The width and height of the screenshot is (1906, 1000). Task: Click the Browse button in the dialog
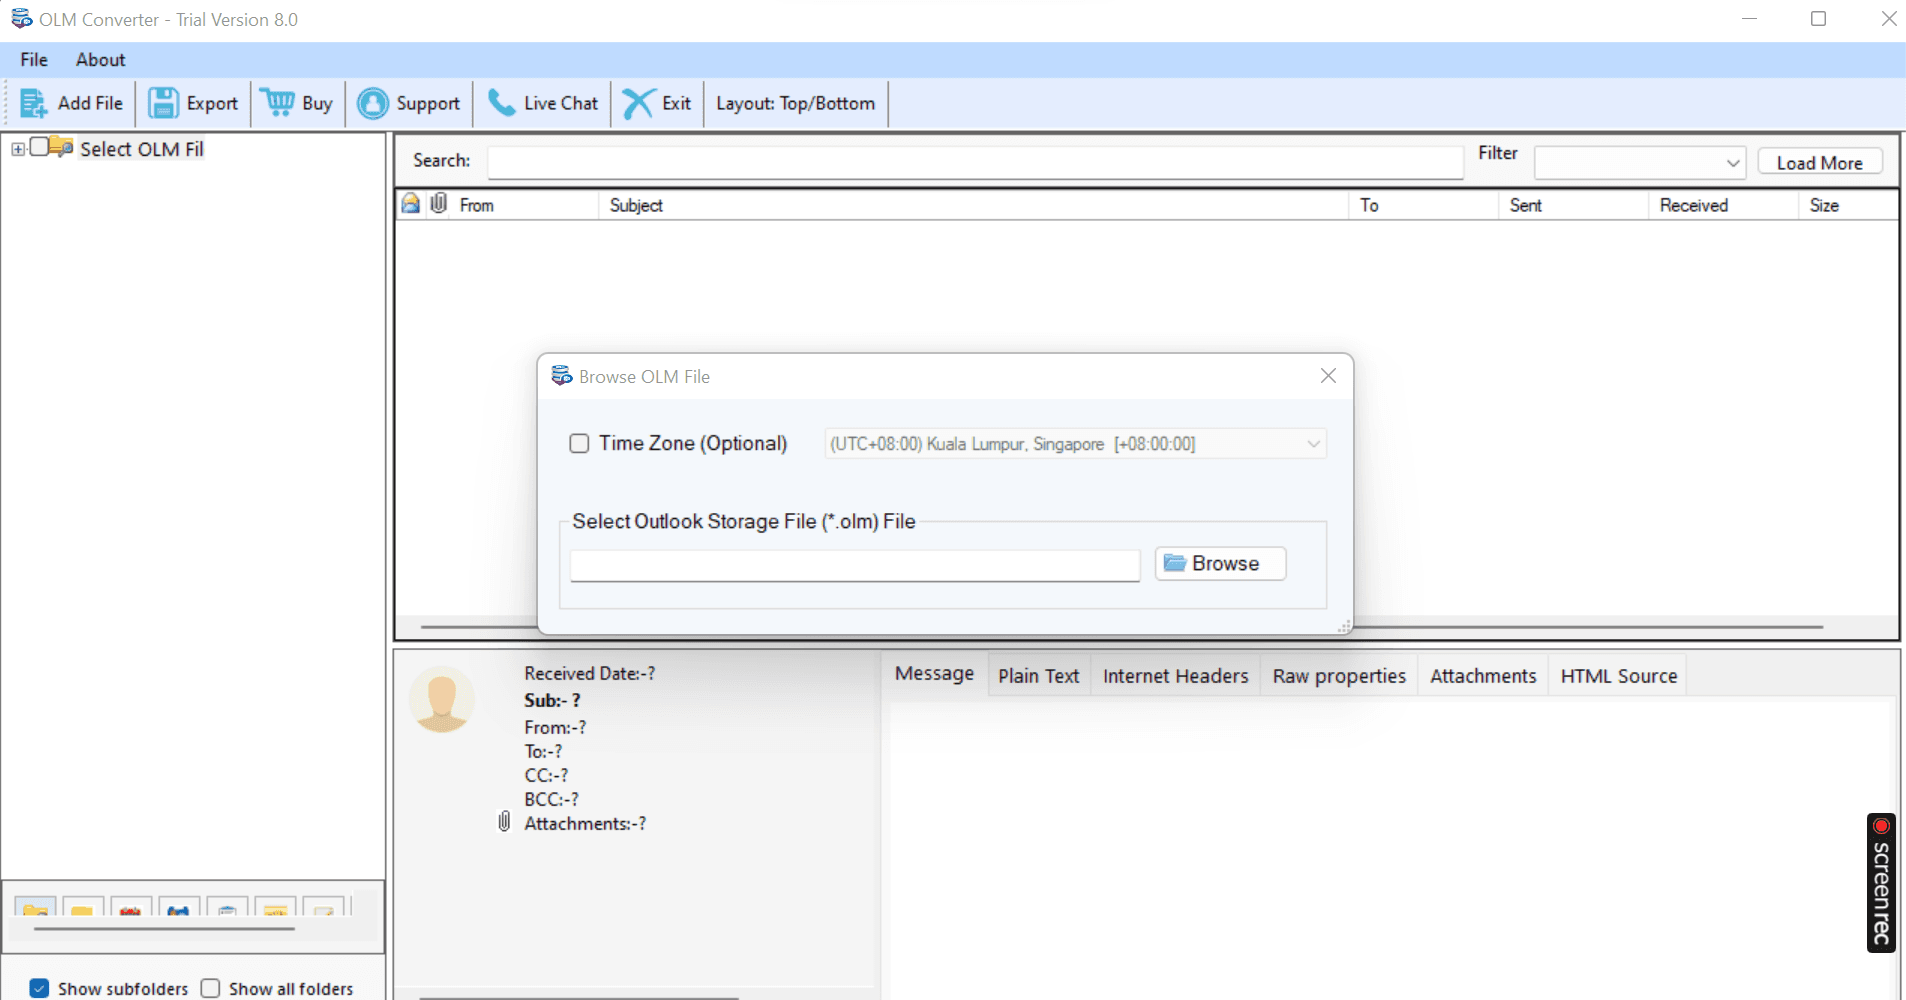(1220, 563)
